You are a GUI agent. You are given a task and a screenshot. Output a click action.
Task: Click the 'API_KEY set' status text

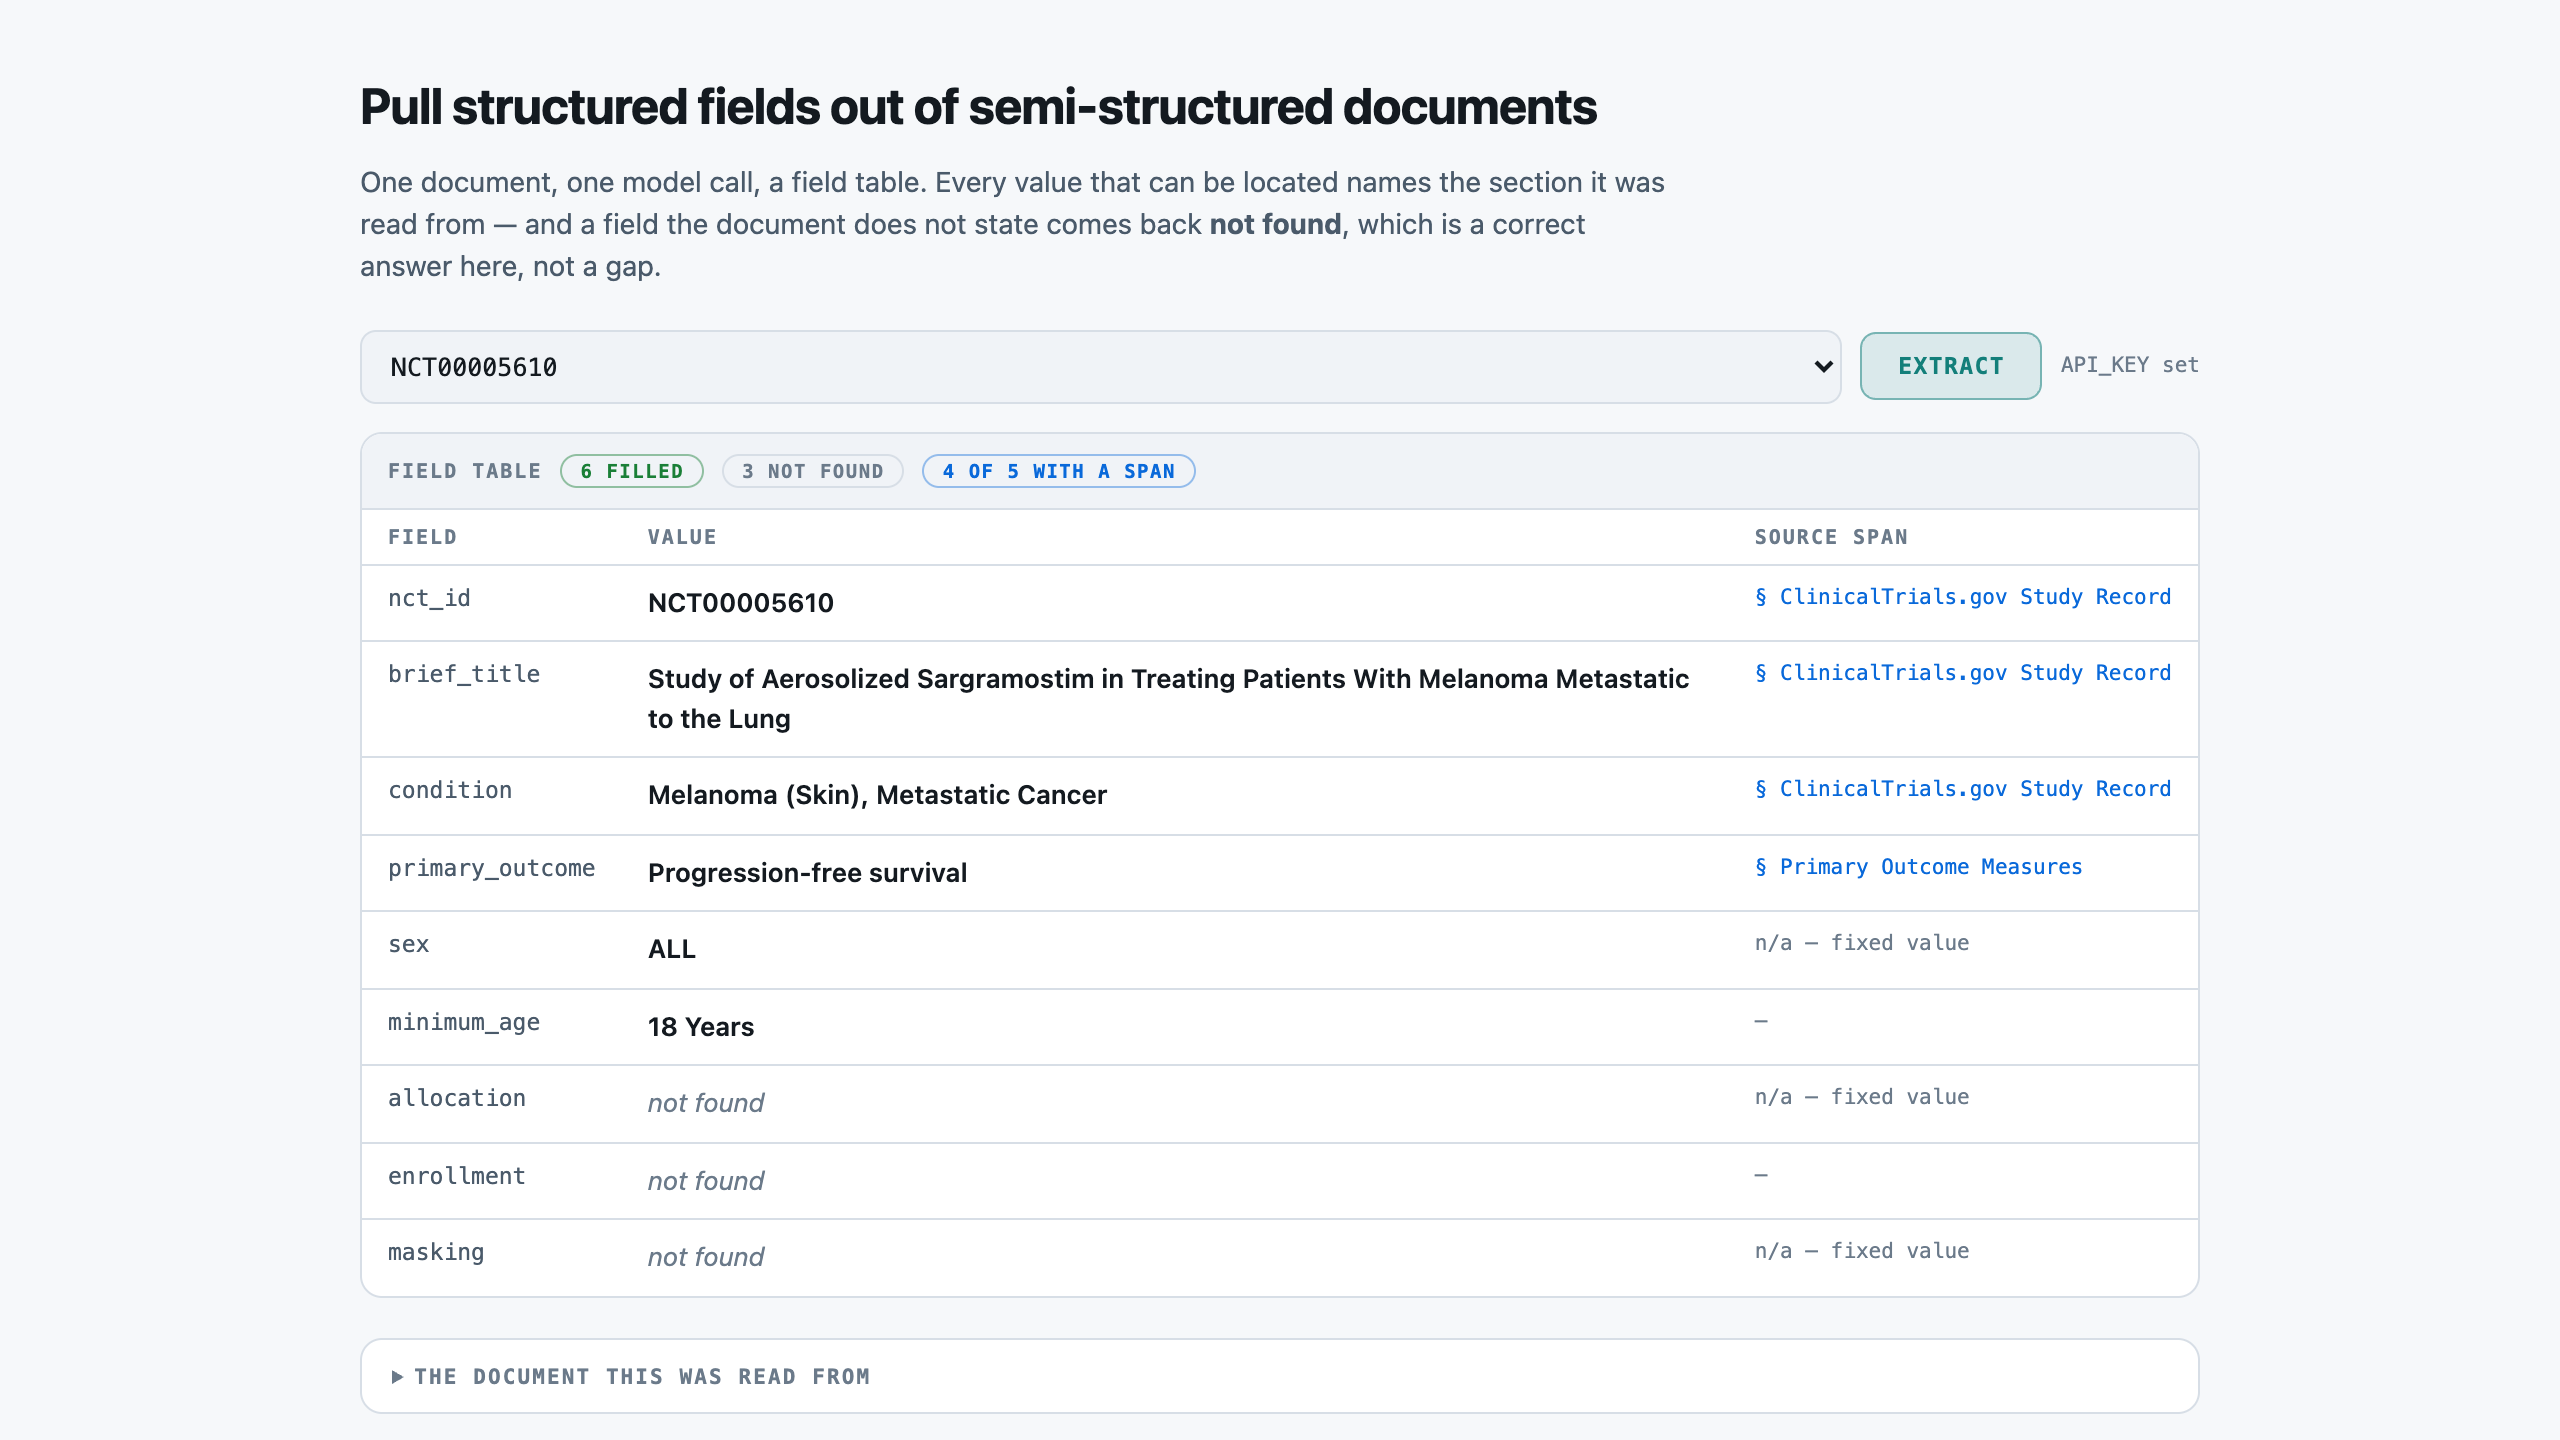(x=2130, y=365)
